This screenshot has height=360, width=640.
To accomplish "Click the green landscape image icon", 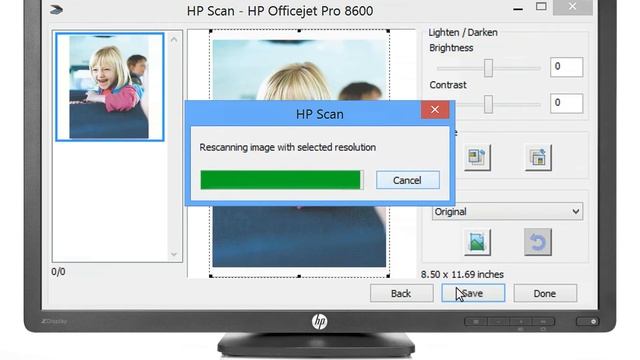I will [477, 242].
